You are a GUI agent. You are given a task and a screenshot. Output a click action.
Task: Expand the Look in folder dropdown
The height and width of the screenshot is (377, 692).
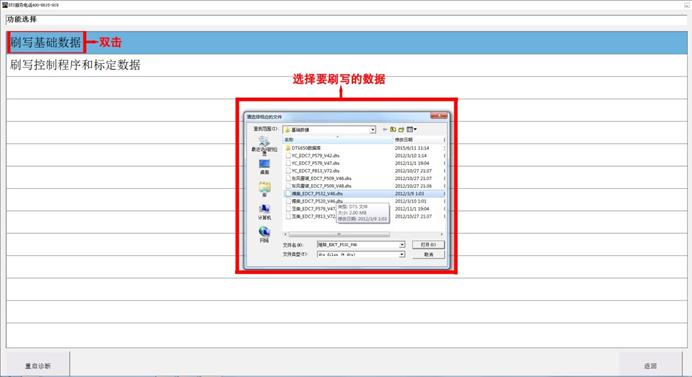(373, 130)
